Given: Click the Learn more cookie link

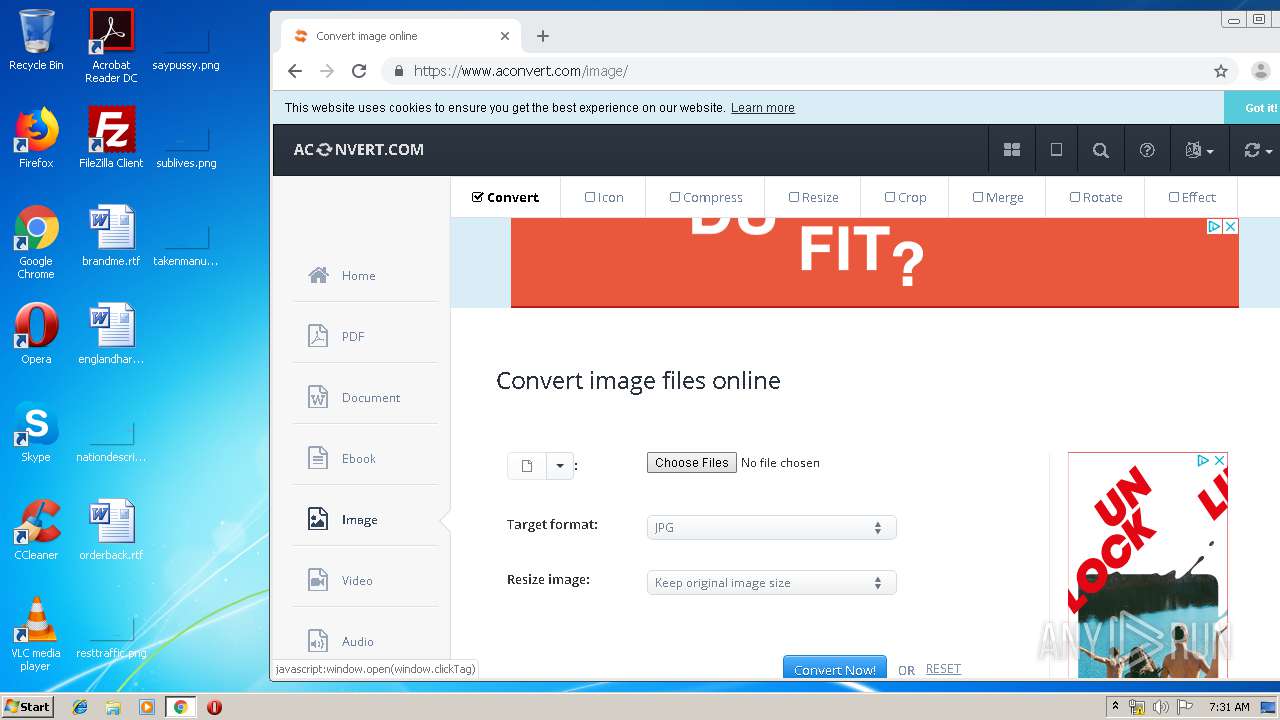Looking at the screenshot, I should coord(763,108).
